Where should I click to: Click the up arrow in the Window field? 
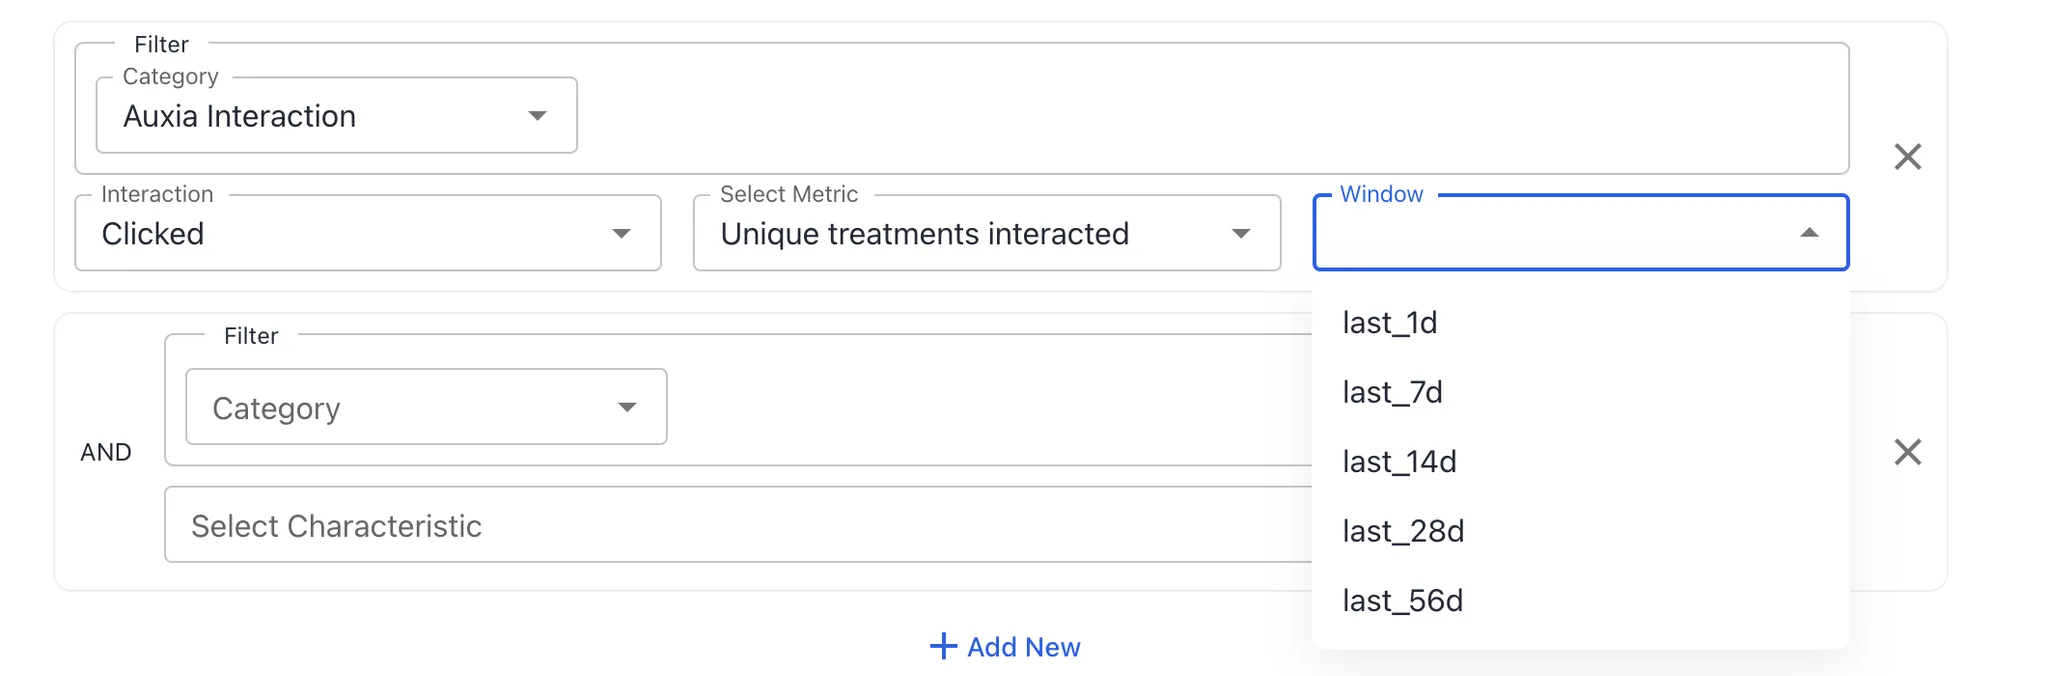1809,233
